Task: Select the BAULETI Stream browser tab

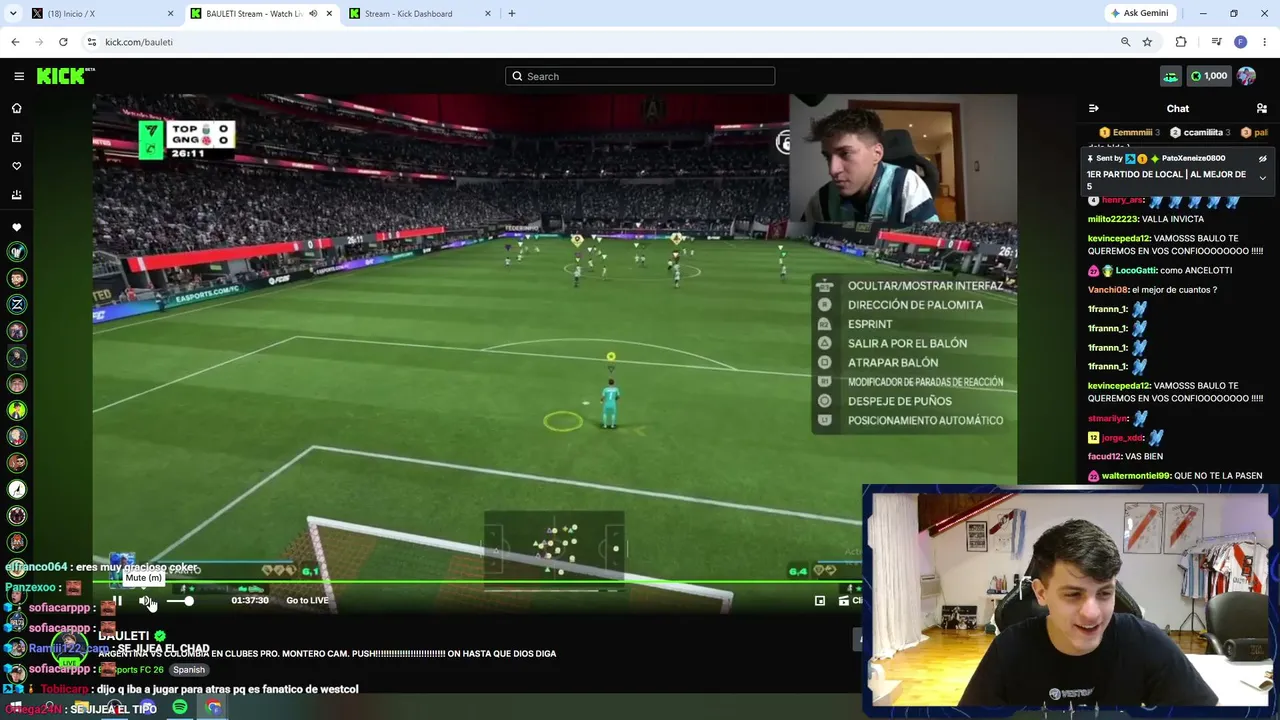Action: [x=262, y=14]
